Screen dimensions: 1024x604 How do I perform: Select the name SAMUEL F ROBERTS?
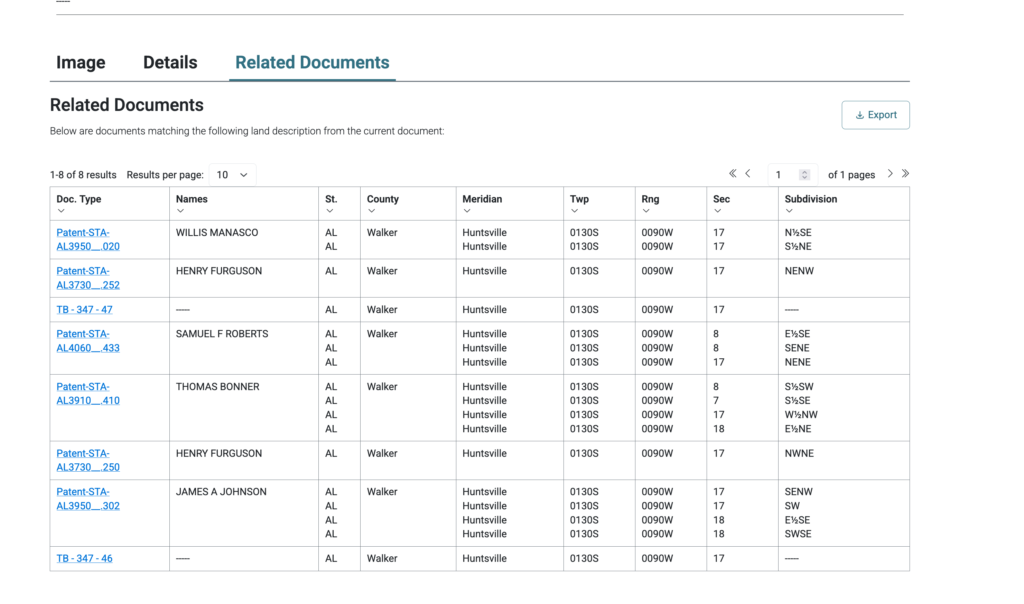click(222, 334)
